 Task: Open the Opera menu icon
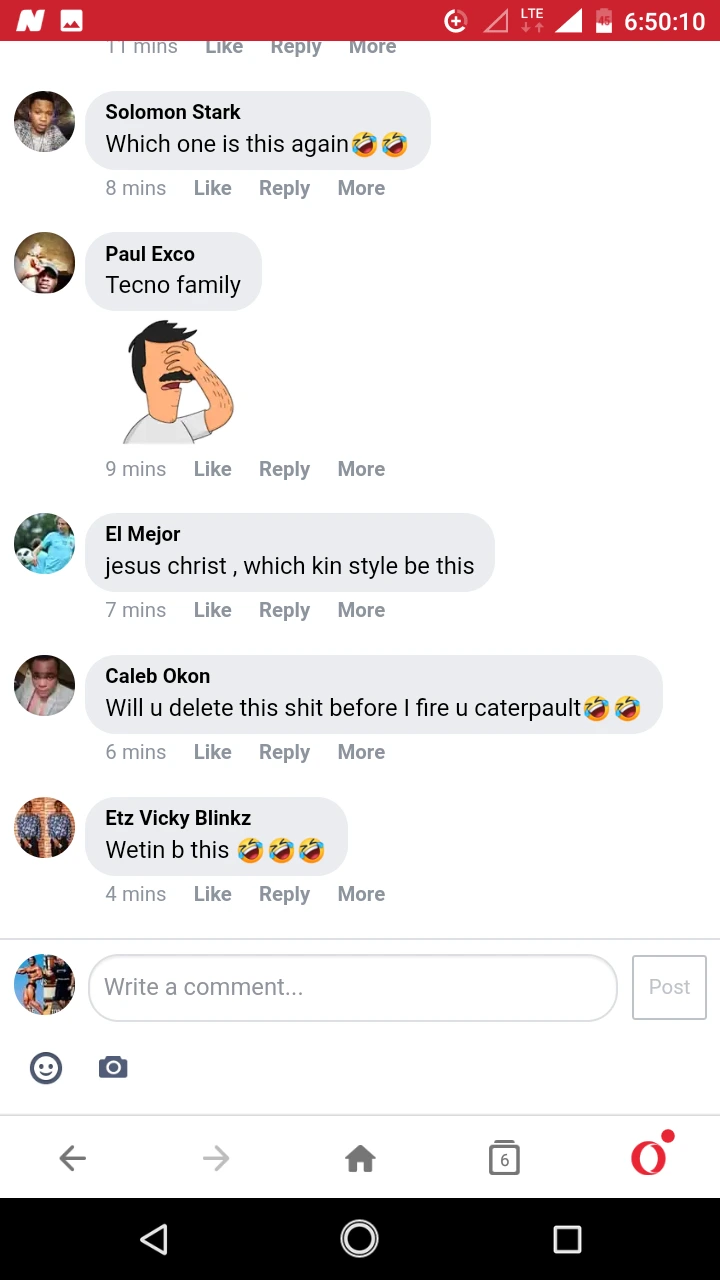coord(648,1158)
